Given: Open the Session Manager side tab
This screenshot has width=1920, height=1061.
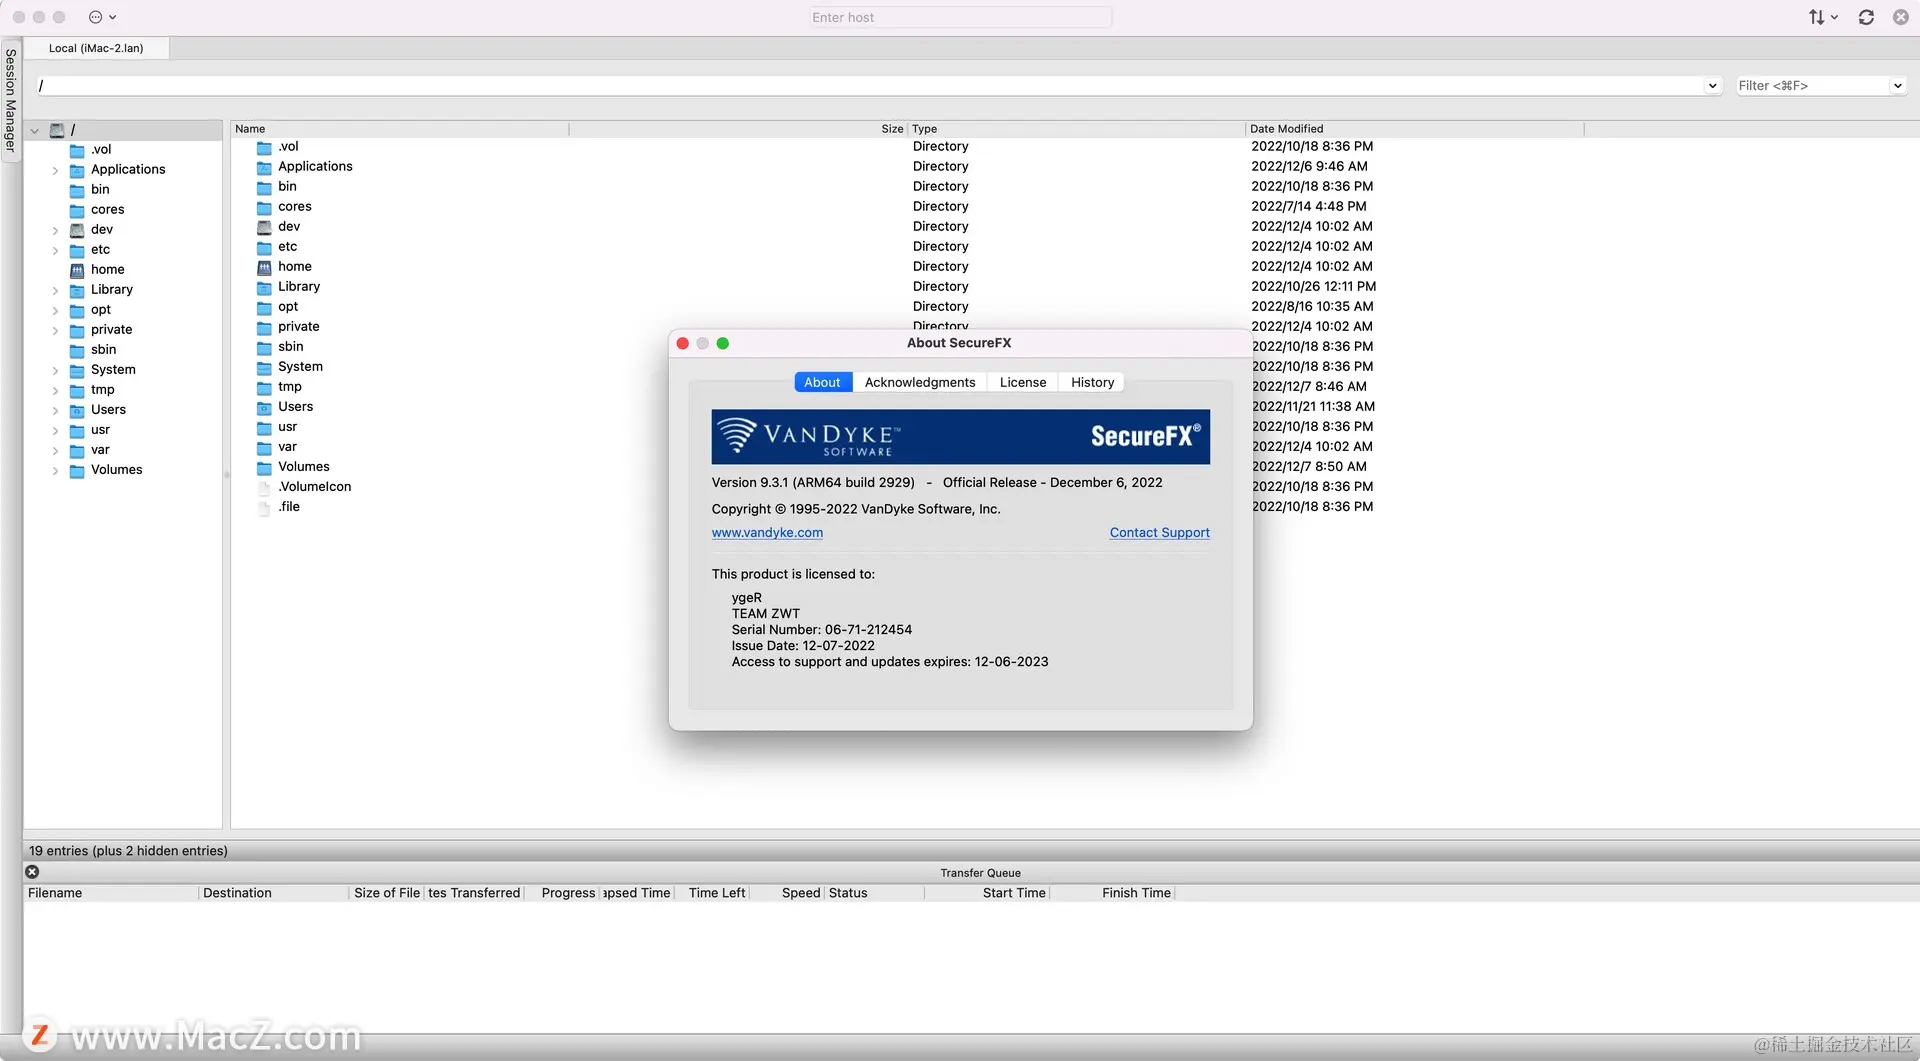Looking at the screenshot, I should click(x=10, y=100).
